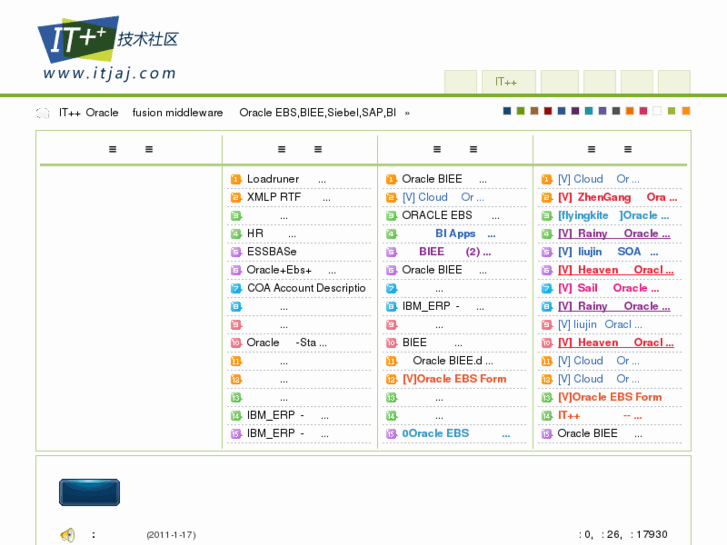
Task: Click the rank 5 icon beside ESSBASe
Action: tap(236, 252)
